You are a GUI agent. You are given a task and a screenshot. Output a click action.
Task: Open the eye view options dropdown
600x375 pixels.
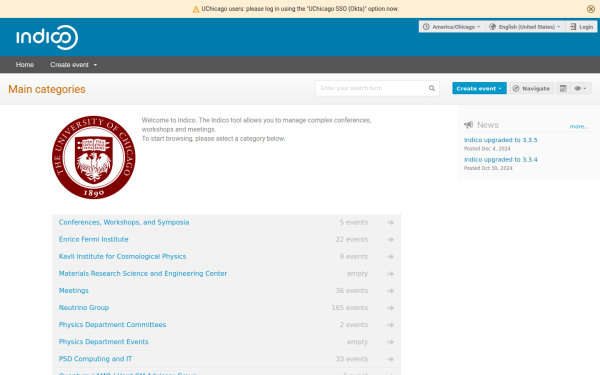580,88
